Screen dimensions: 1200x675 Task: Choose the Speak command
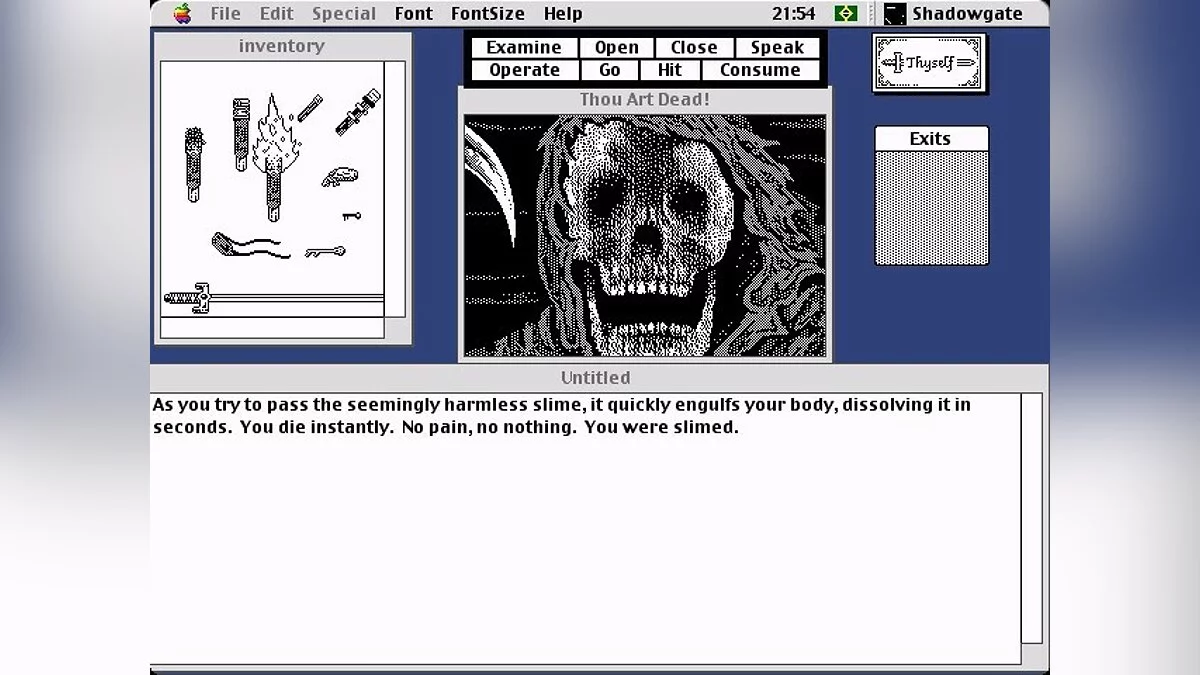pos(778,47)
